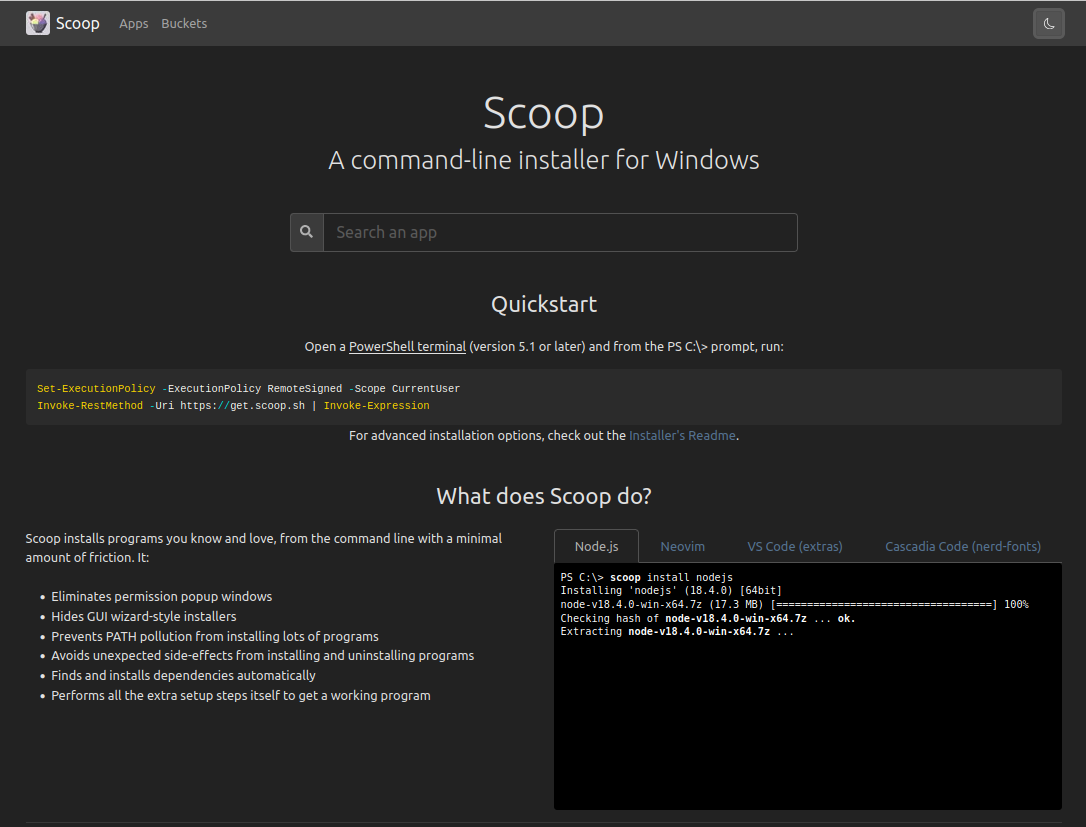Click the large "Scoop" page title
Viewport: 1086px width, 827px height.
(544, 112)
